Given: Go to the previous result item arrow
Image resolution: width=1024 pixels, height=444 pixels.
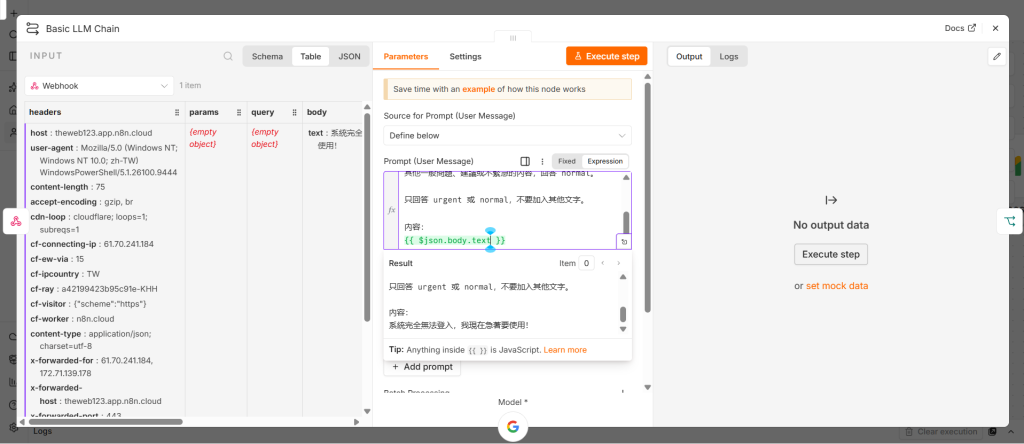Looking at the screenshot, I should click(603, 263).
